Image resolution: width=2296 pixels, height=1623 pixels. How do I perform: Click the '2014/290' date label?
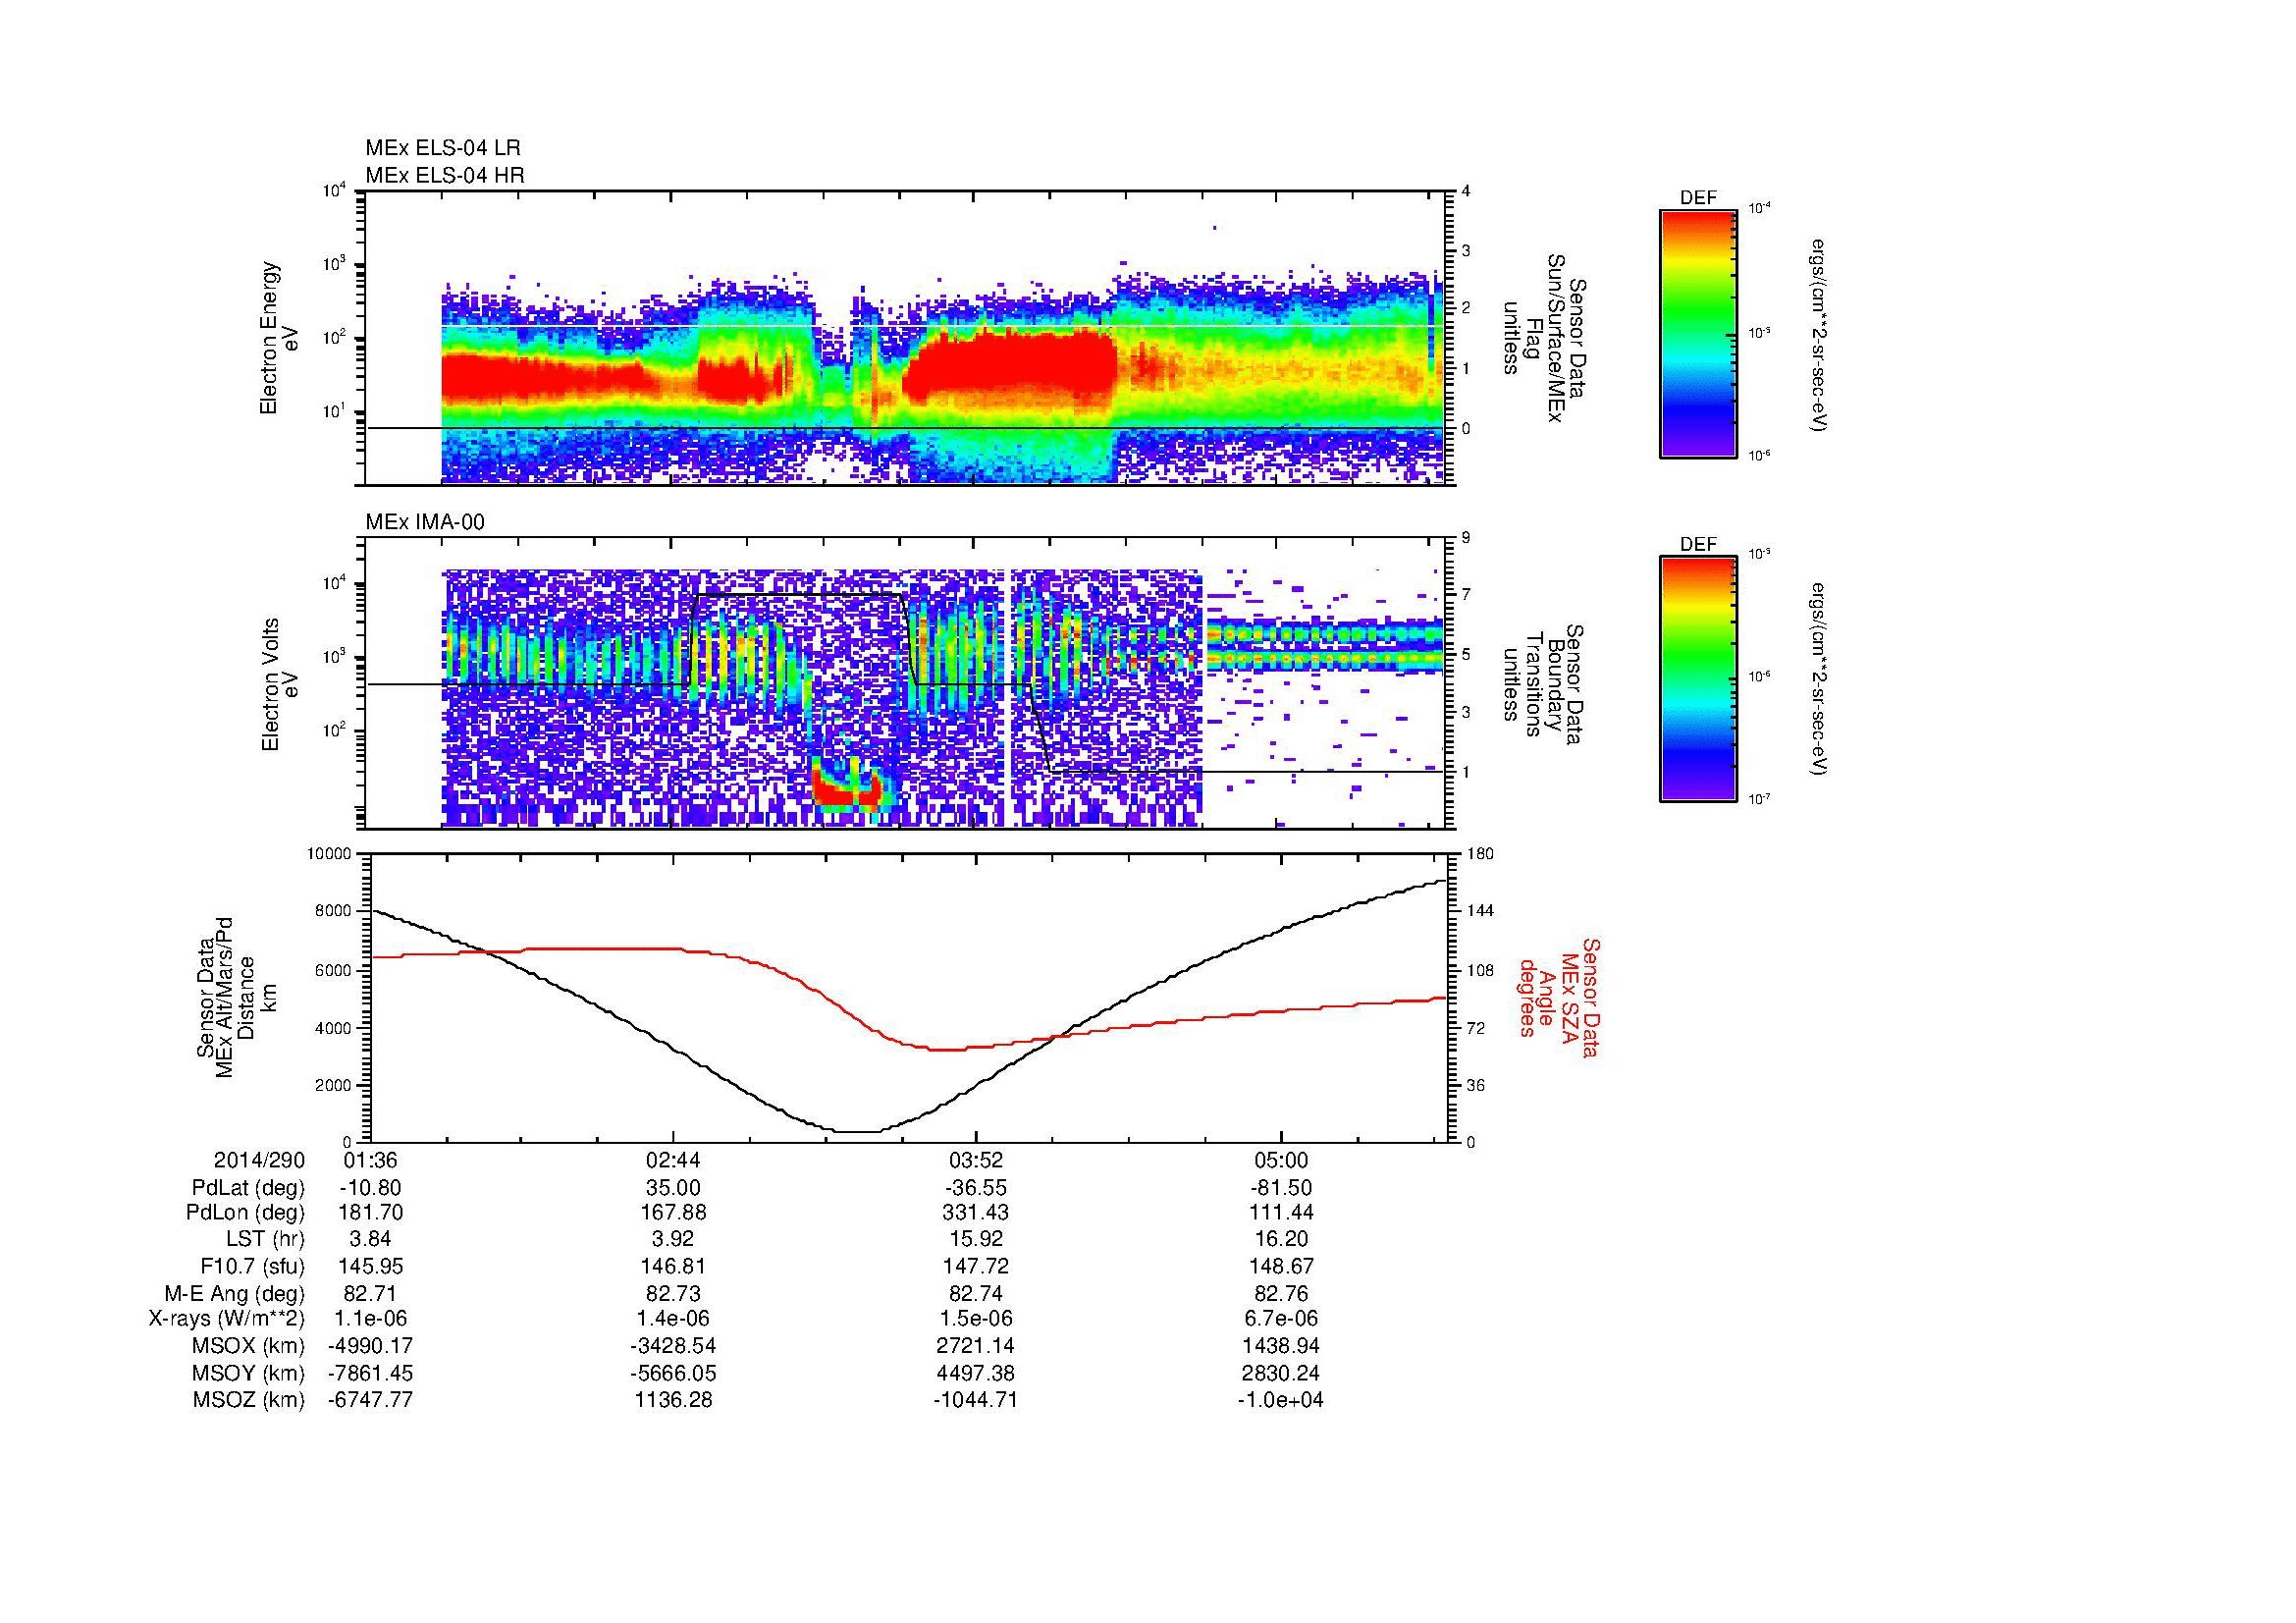(x=259, y=1160)
